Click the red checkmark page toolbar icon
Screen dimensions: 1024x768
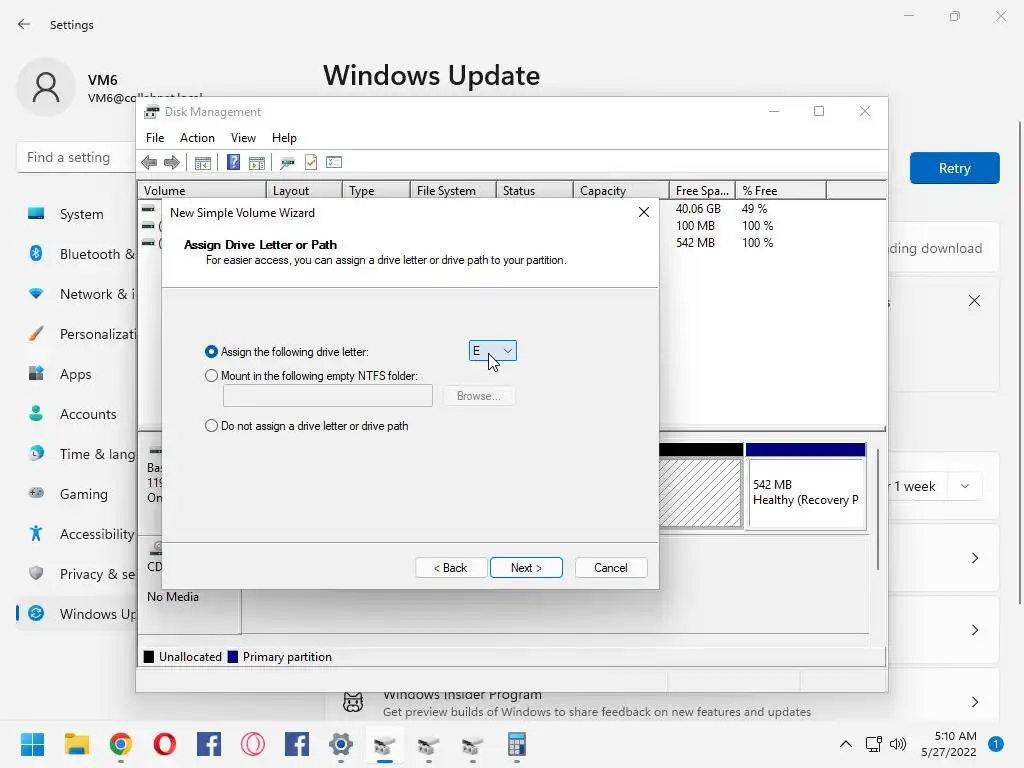311,162
